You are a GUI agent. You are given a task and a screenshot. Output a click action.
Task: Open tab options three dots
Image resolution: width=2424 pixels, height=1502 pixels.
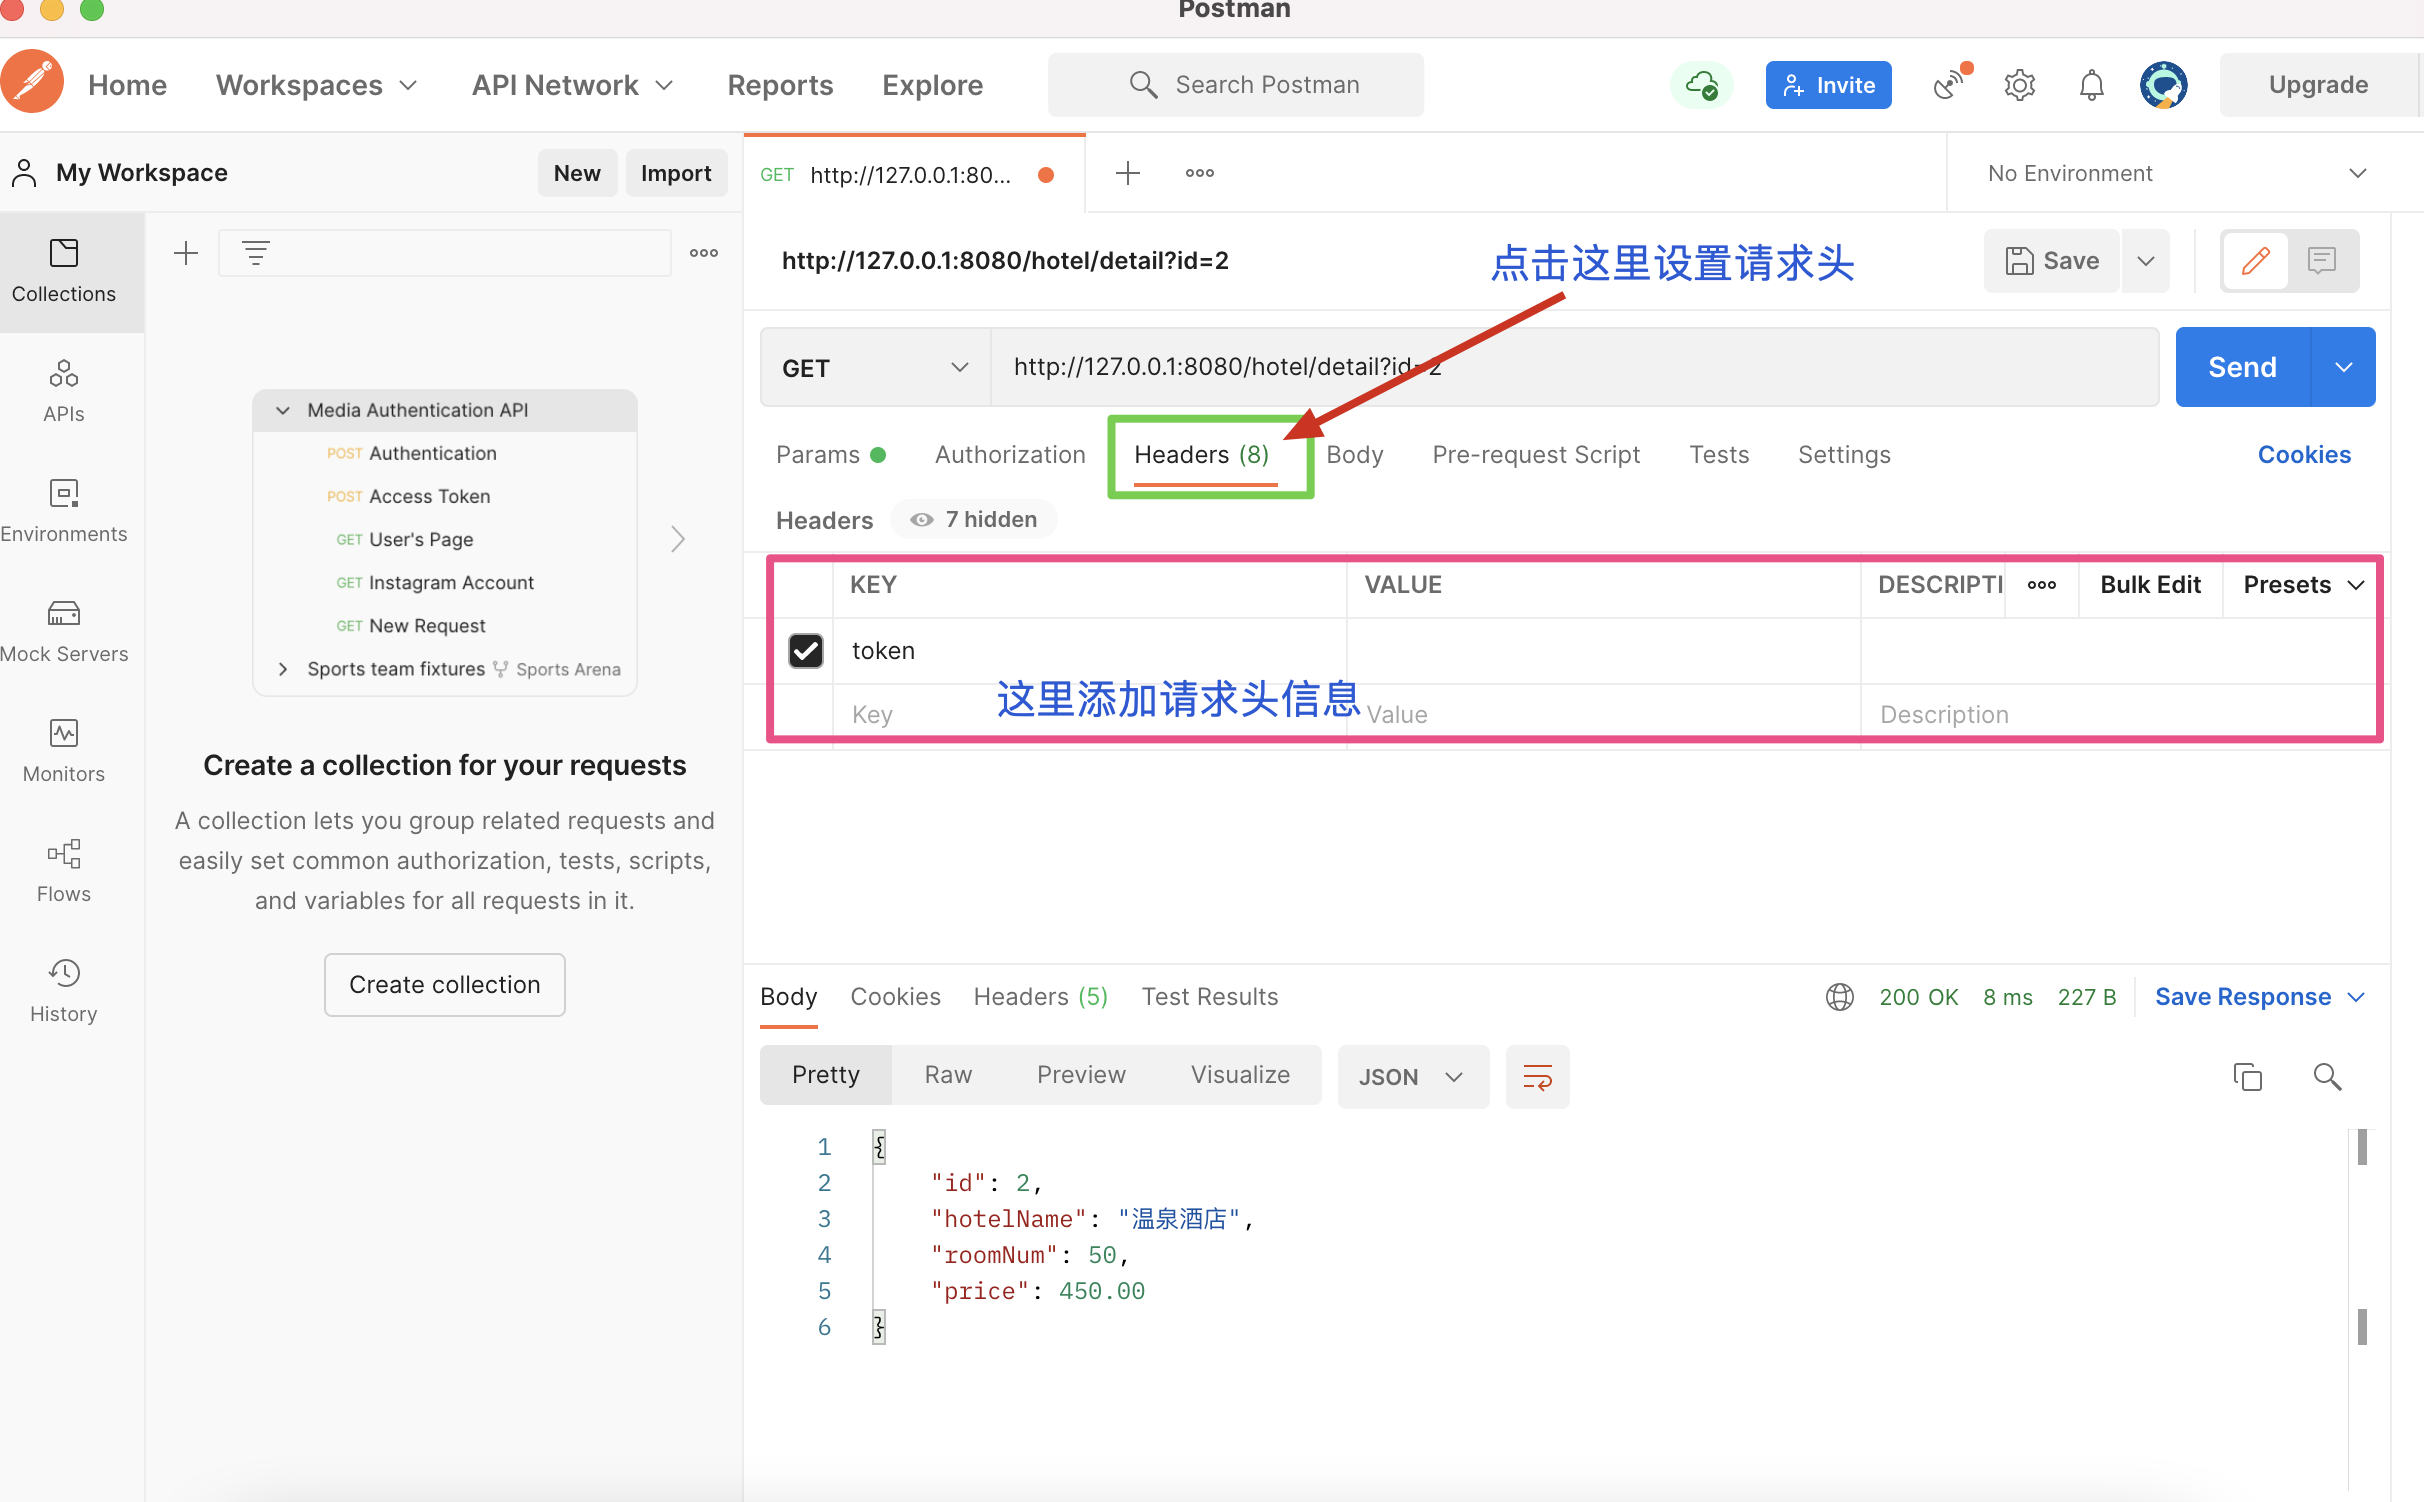click(x=1200, y=173)
